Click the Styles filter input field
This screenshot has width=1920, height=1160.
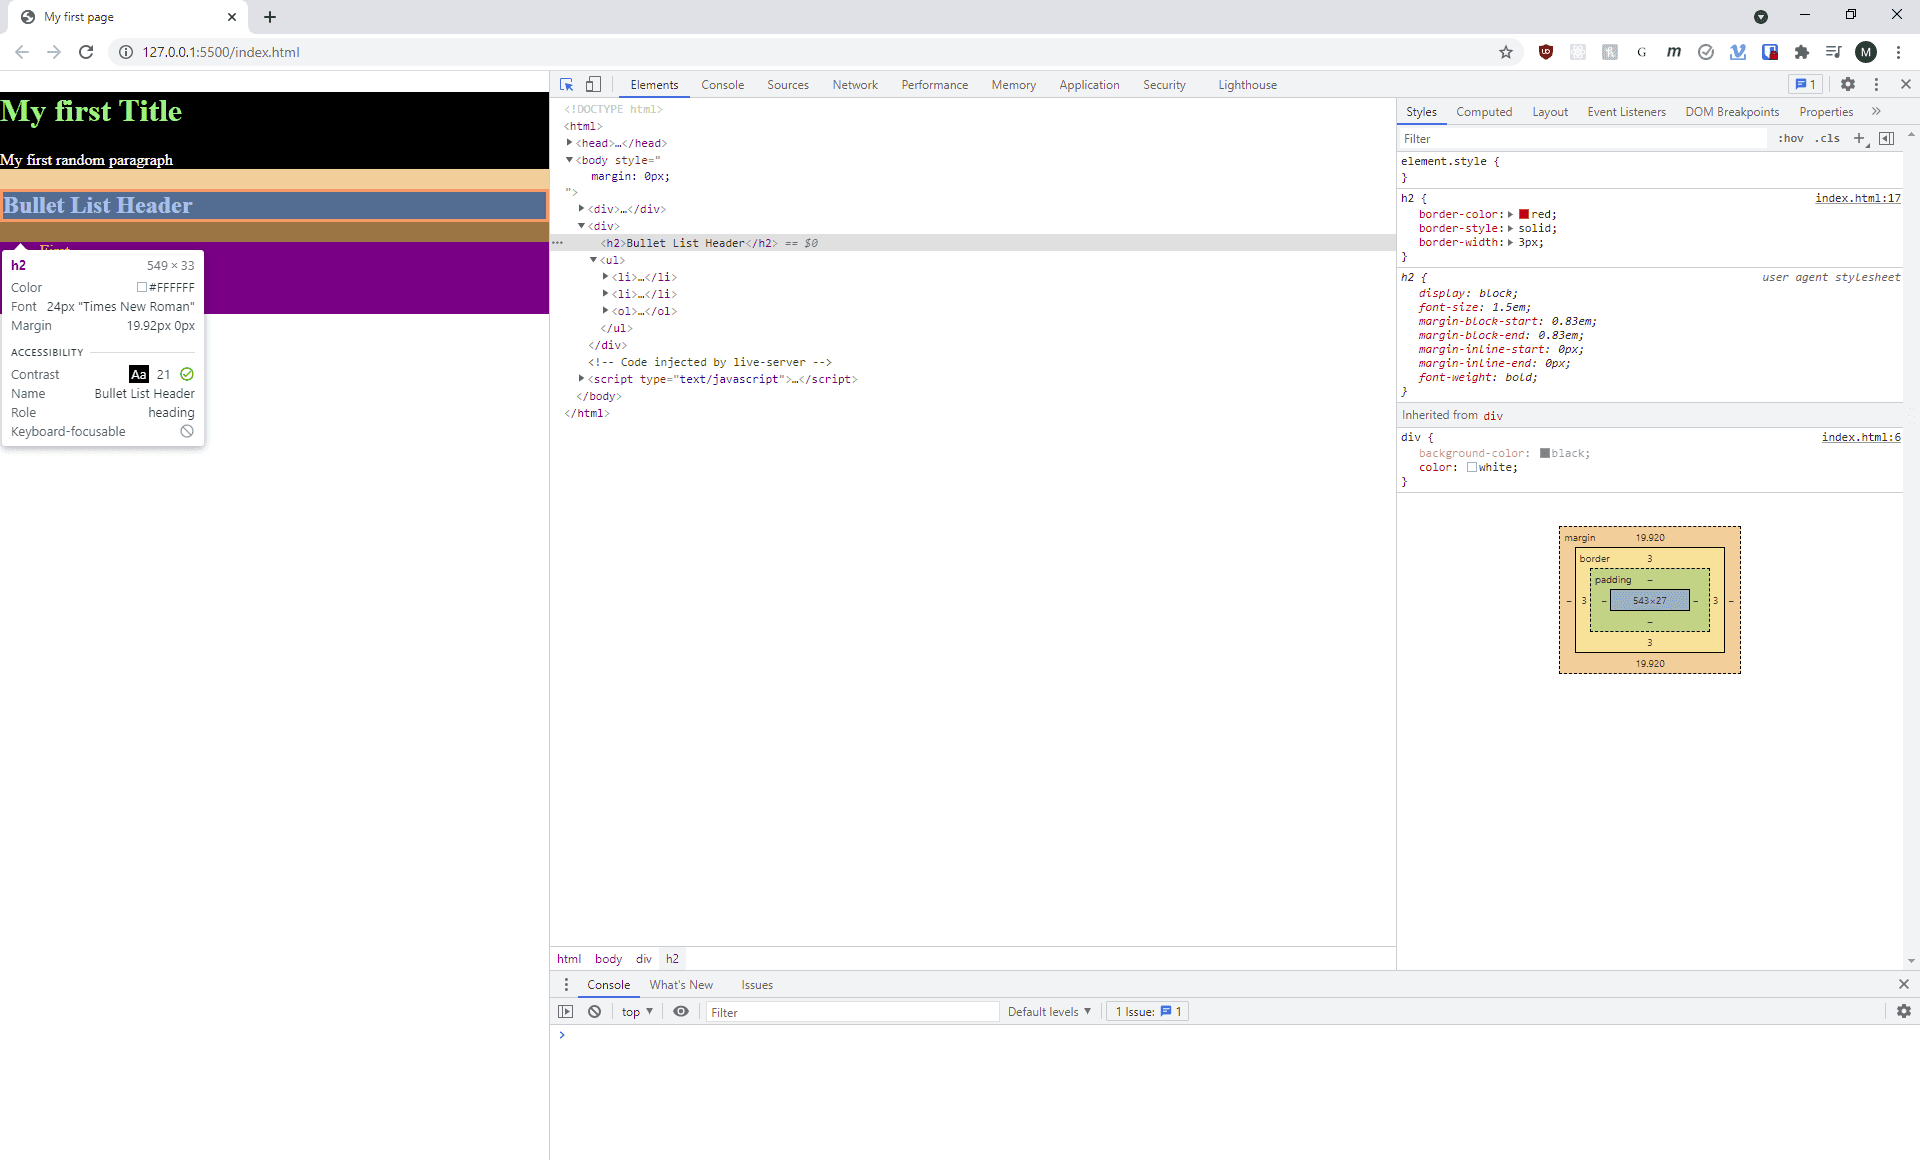pyautogui.click(x=1580, y=139)
